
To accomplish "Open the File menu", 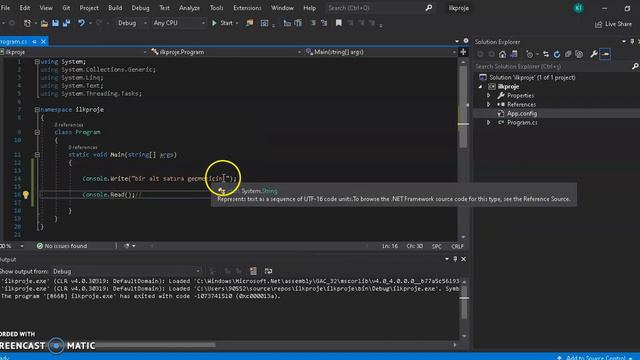I will click(5, 8).
